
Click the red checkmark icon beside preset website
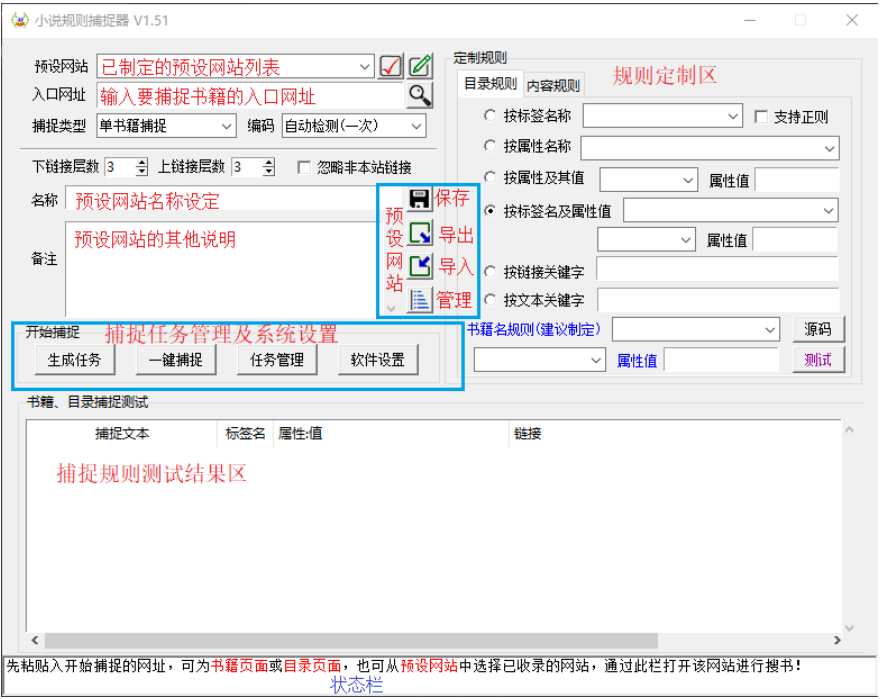(391, 67)
